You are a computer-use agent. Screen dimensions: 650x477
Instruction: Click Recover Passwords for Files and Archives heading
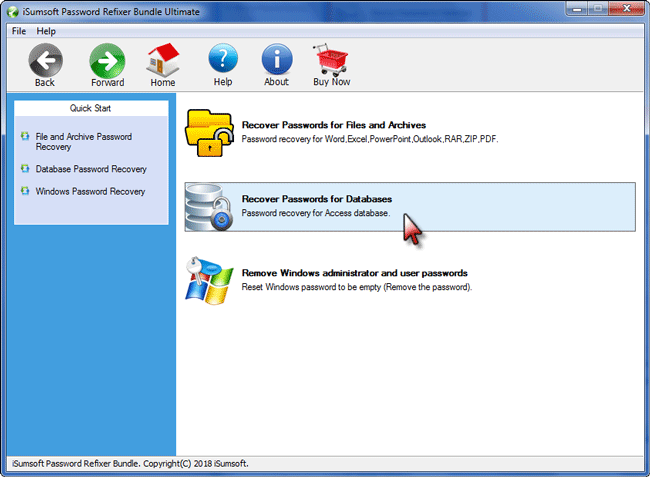333,125
